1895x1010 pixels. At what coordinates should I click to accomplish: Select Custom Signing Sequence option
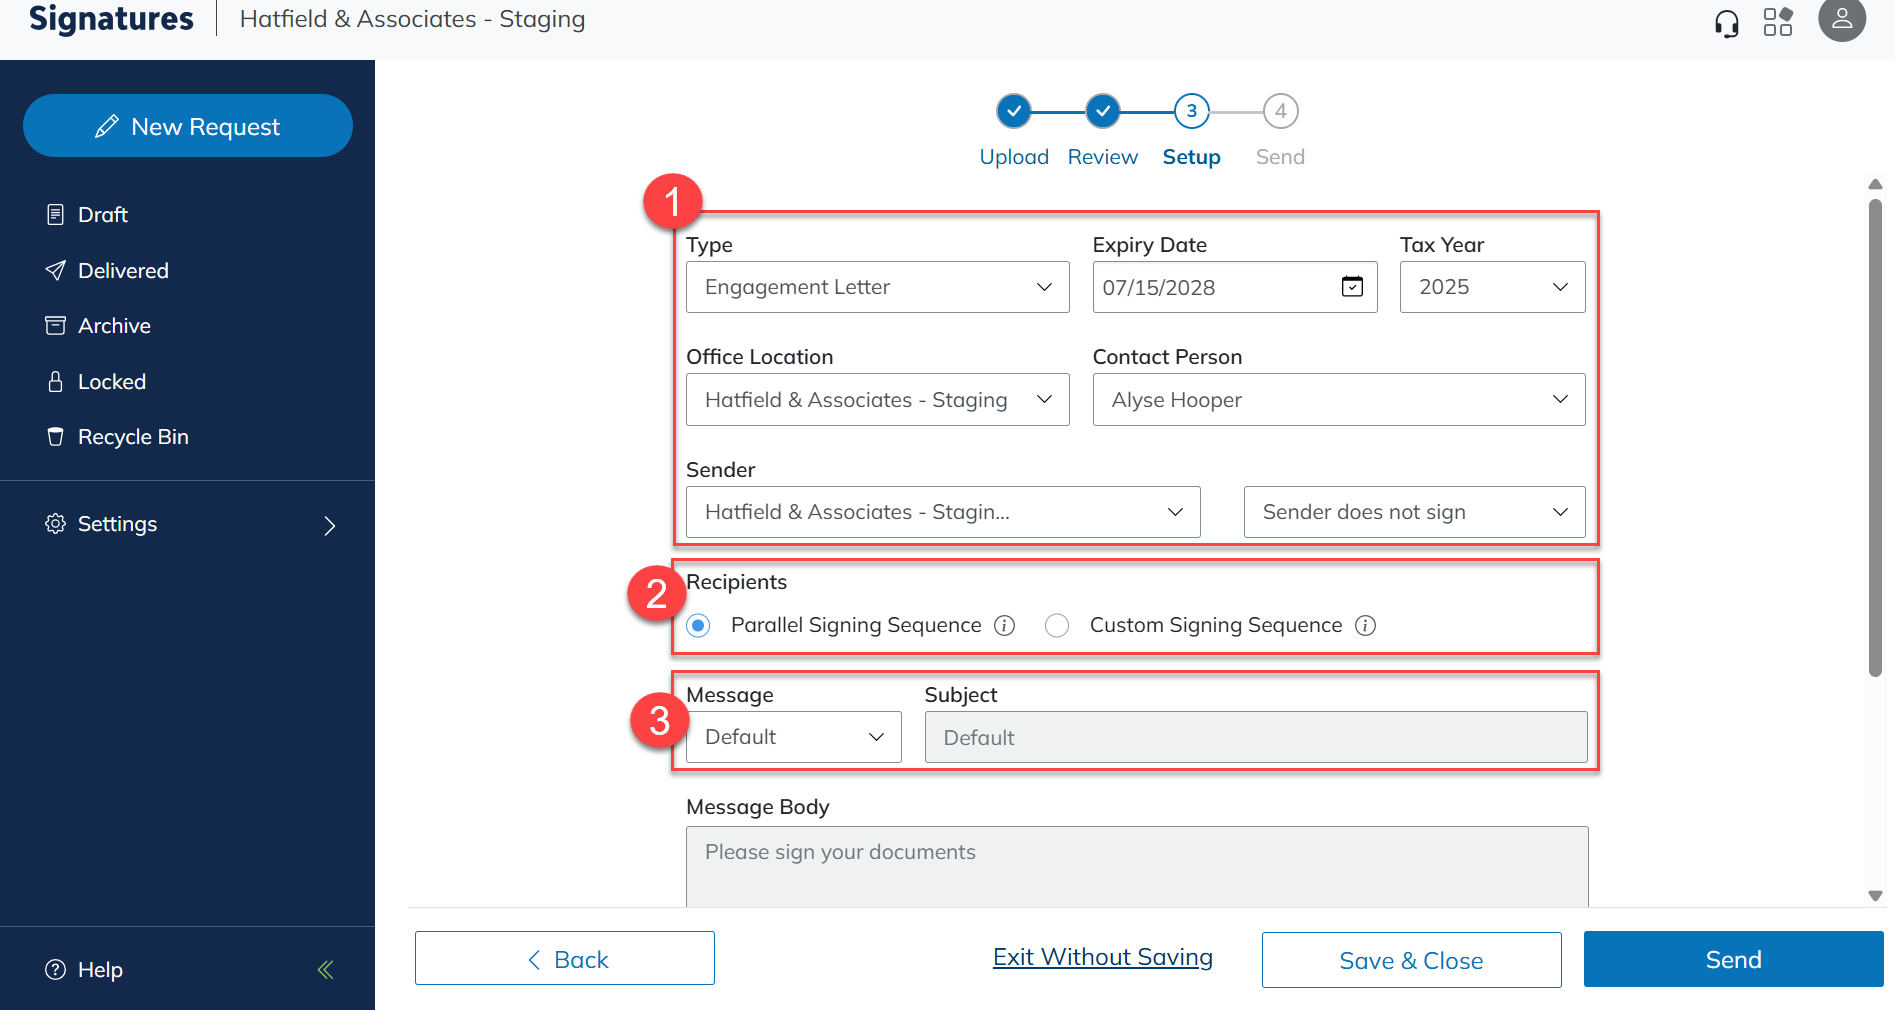point(1057,625)
